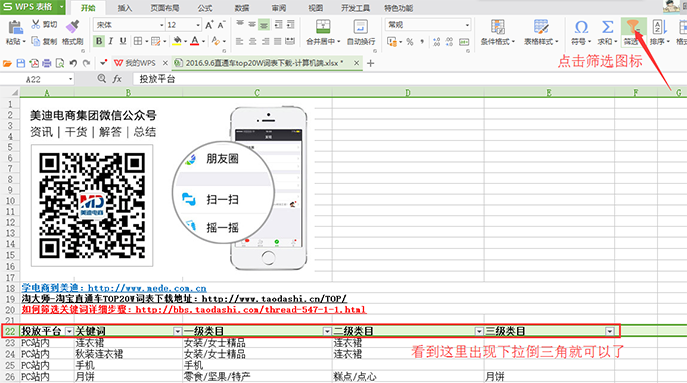Expand the WPS 表格 application menu arrow
The height and width of the screenshot is (383, 687).
click(61, 7)
